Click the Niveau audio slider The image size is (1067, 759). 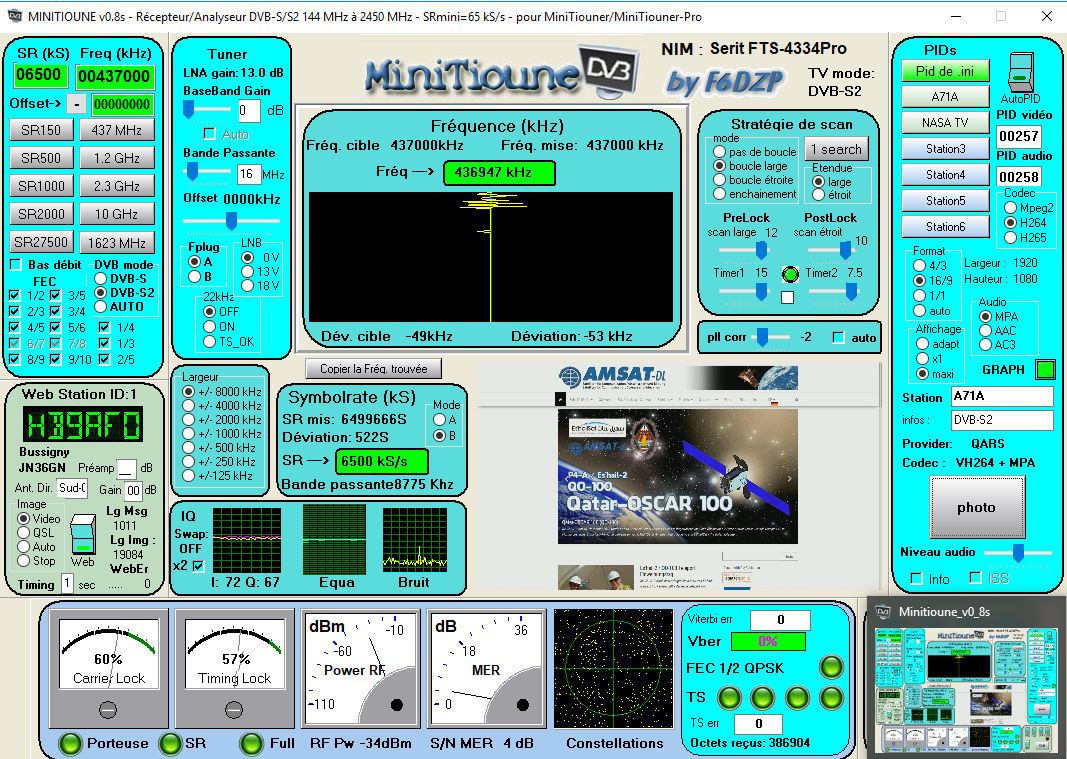coord(1018,552)
